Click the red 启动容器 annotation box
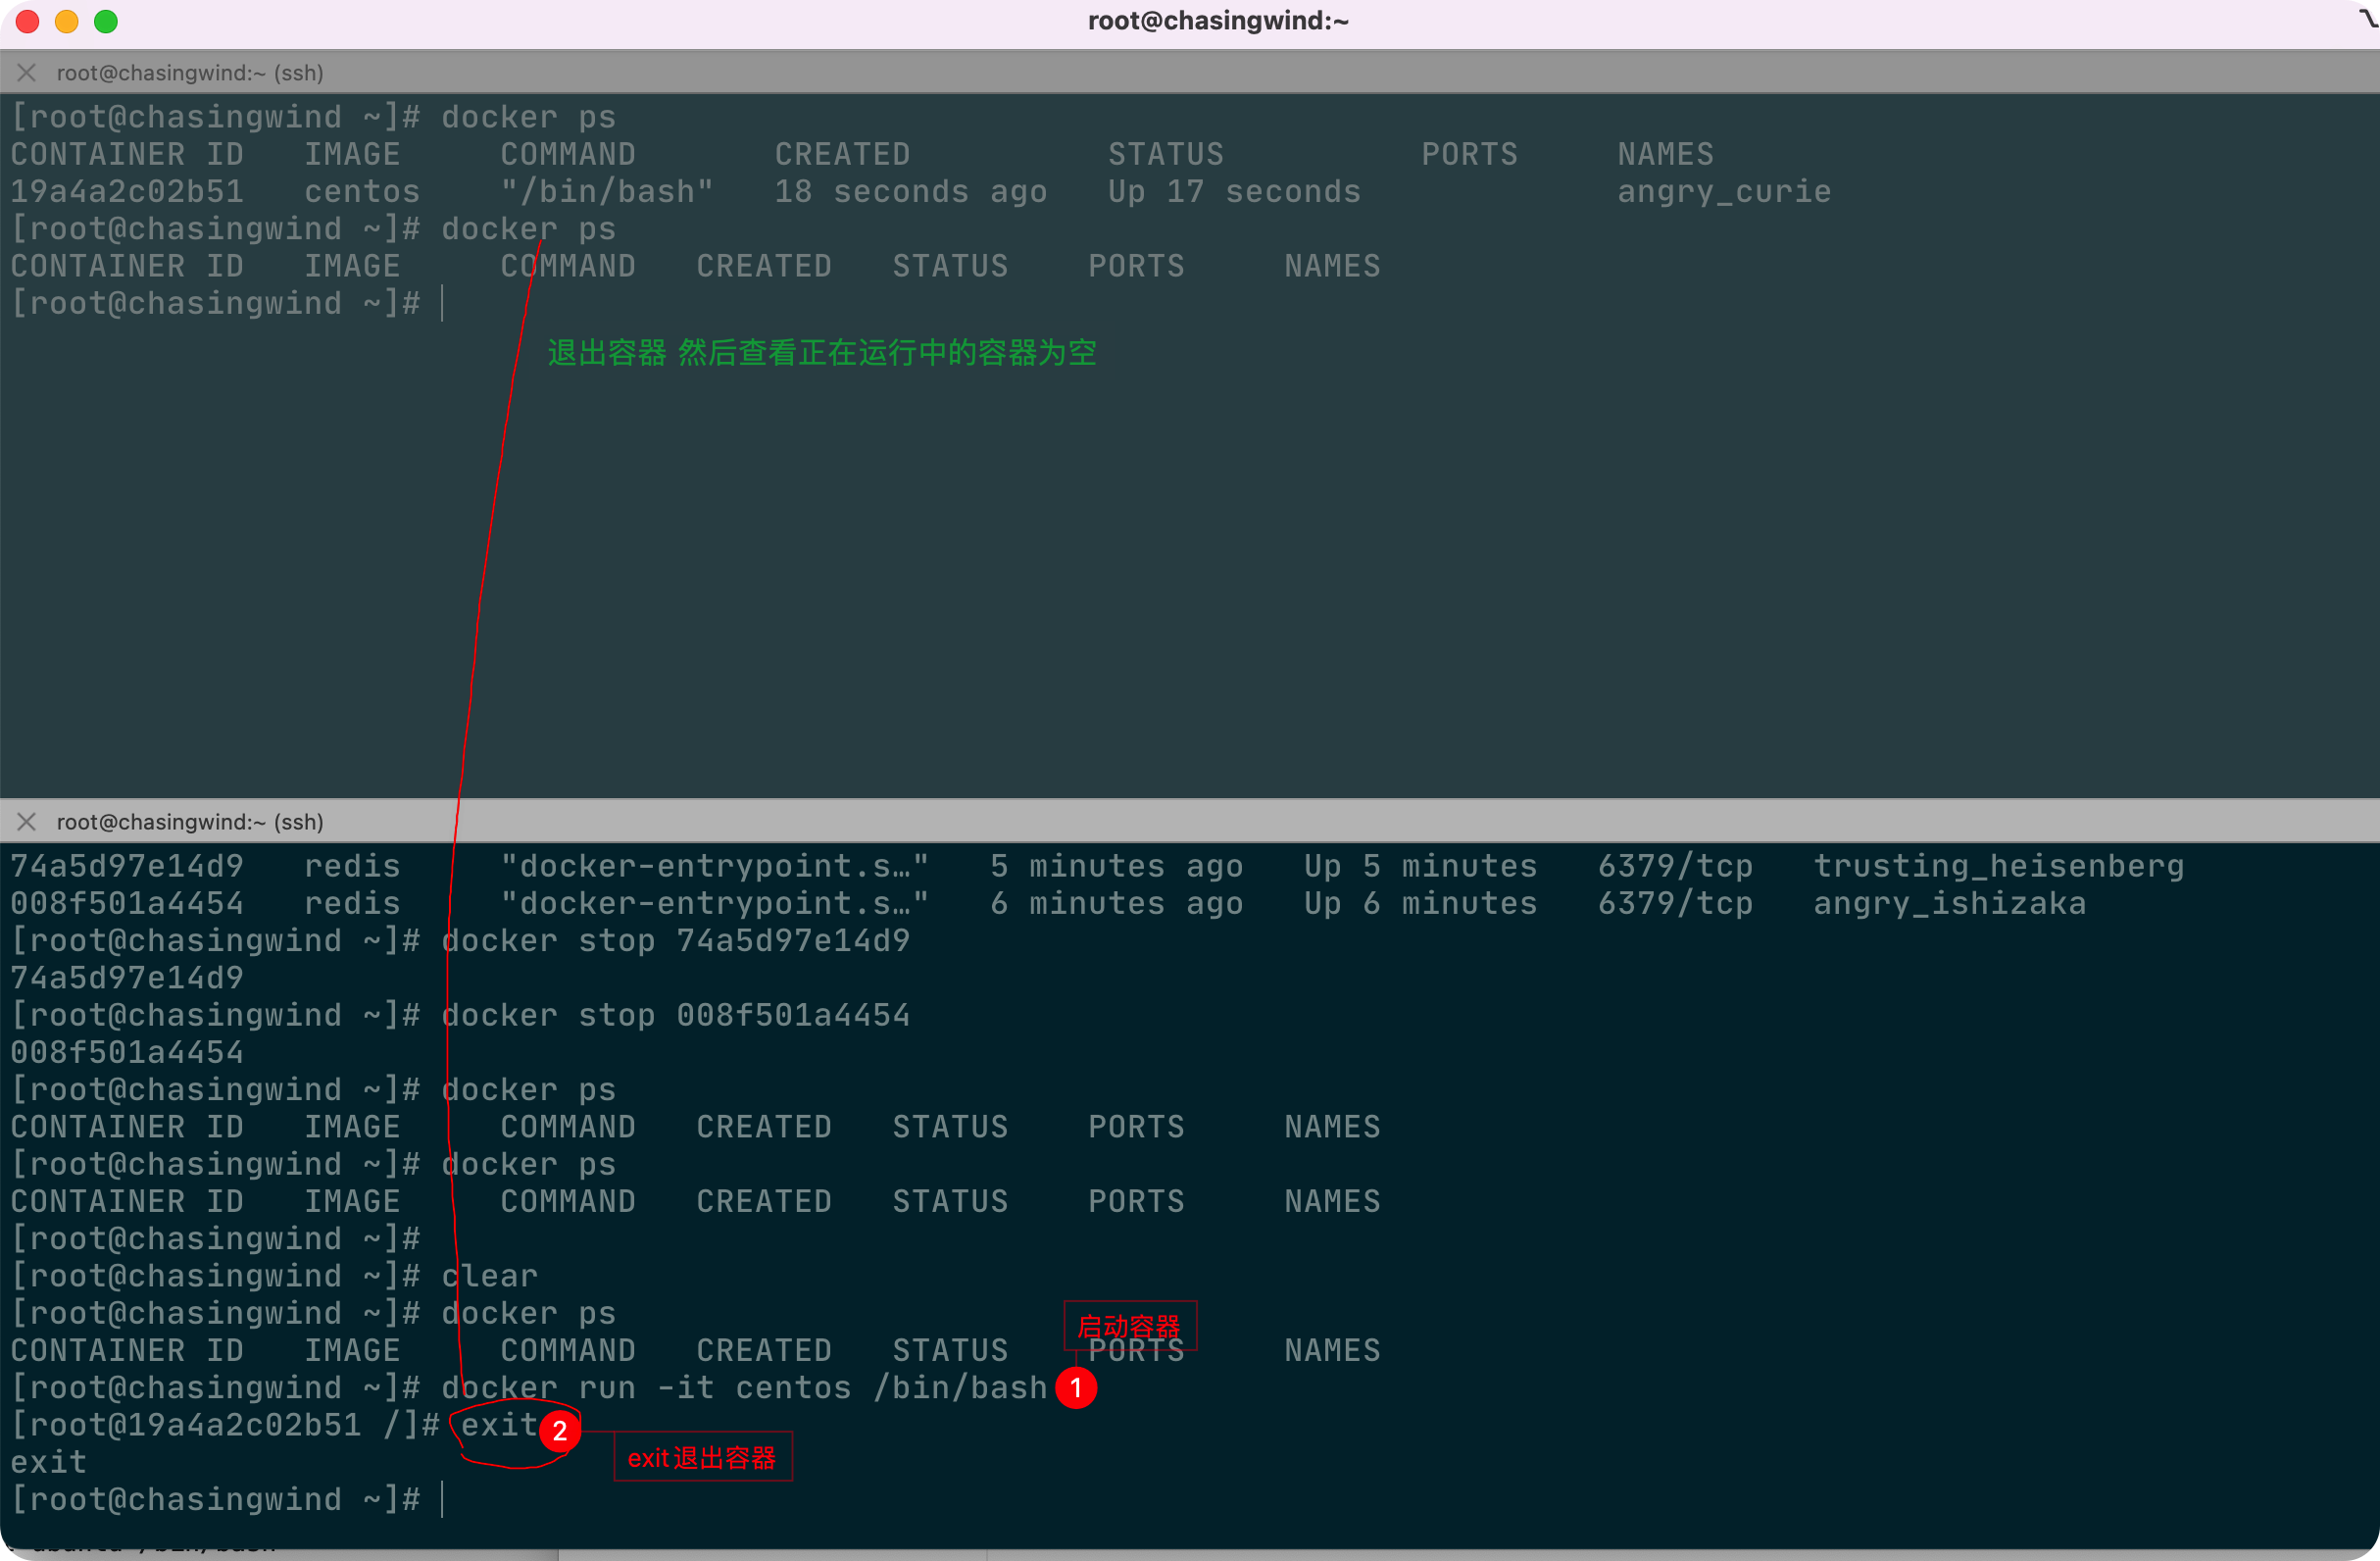The height and width of the screenshot is (1561, 2380). point(1129,1326)
